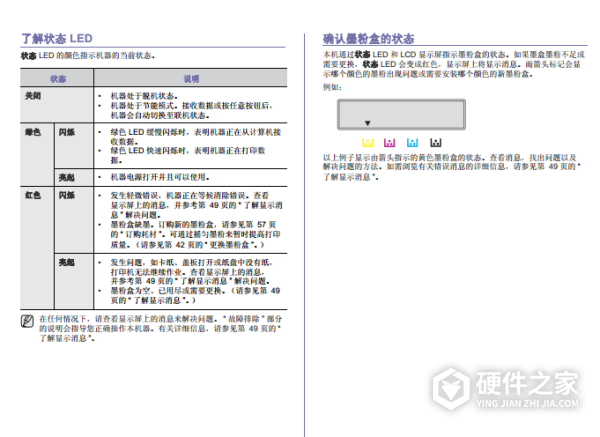Click the cyan toner cartridge icon
This screenshot has height=437, width=600.
point(412,143)
